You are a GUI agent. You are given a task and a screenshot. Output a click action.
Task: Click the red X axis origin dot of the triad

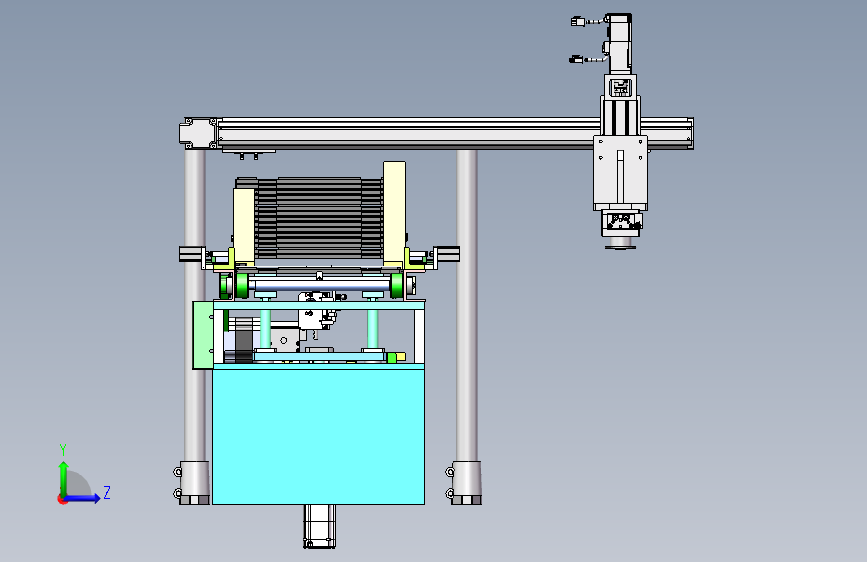tap(61, 499)
